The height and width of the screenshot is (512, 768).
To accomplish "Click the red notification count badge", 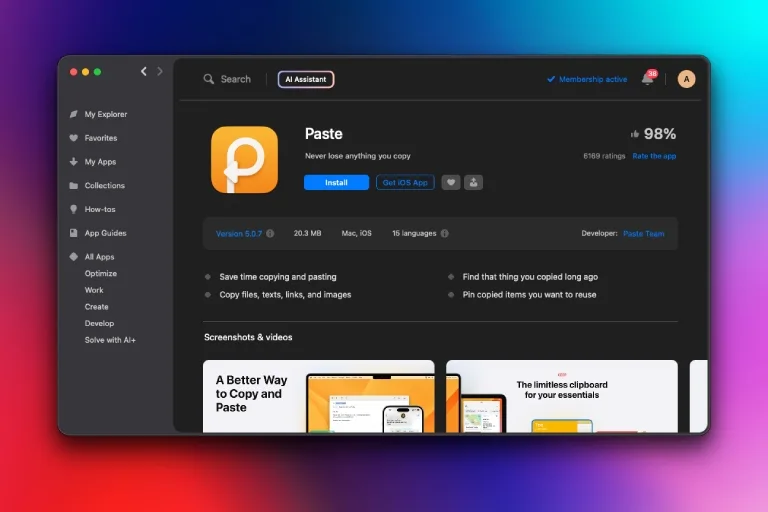I will click(x=652, y=73).
